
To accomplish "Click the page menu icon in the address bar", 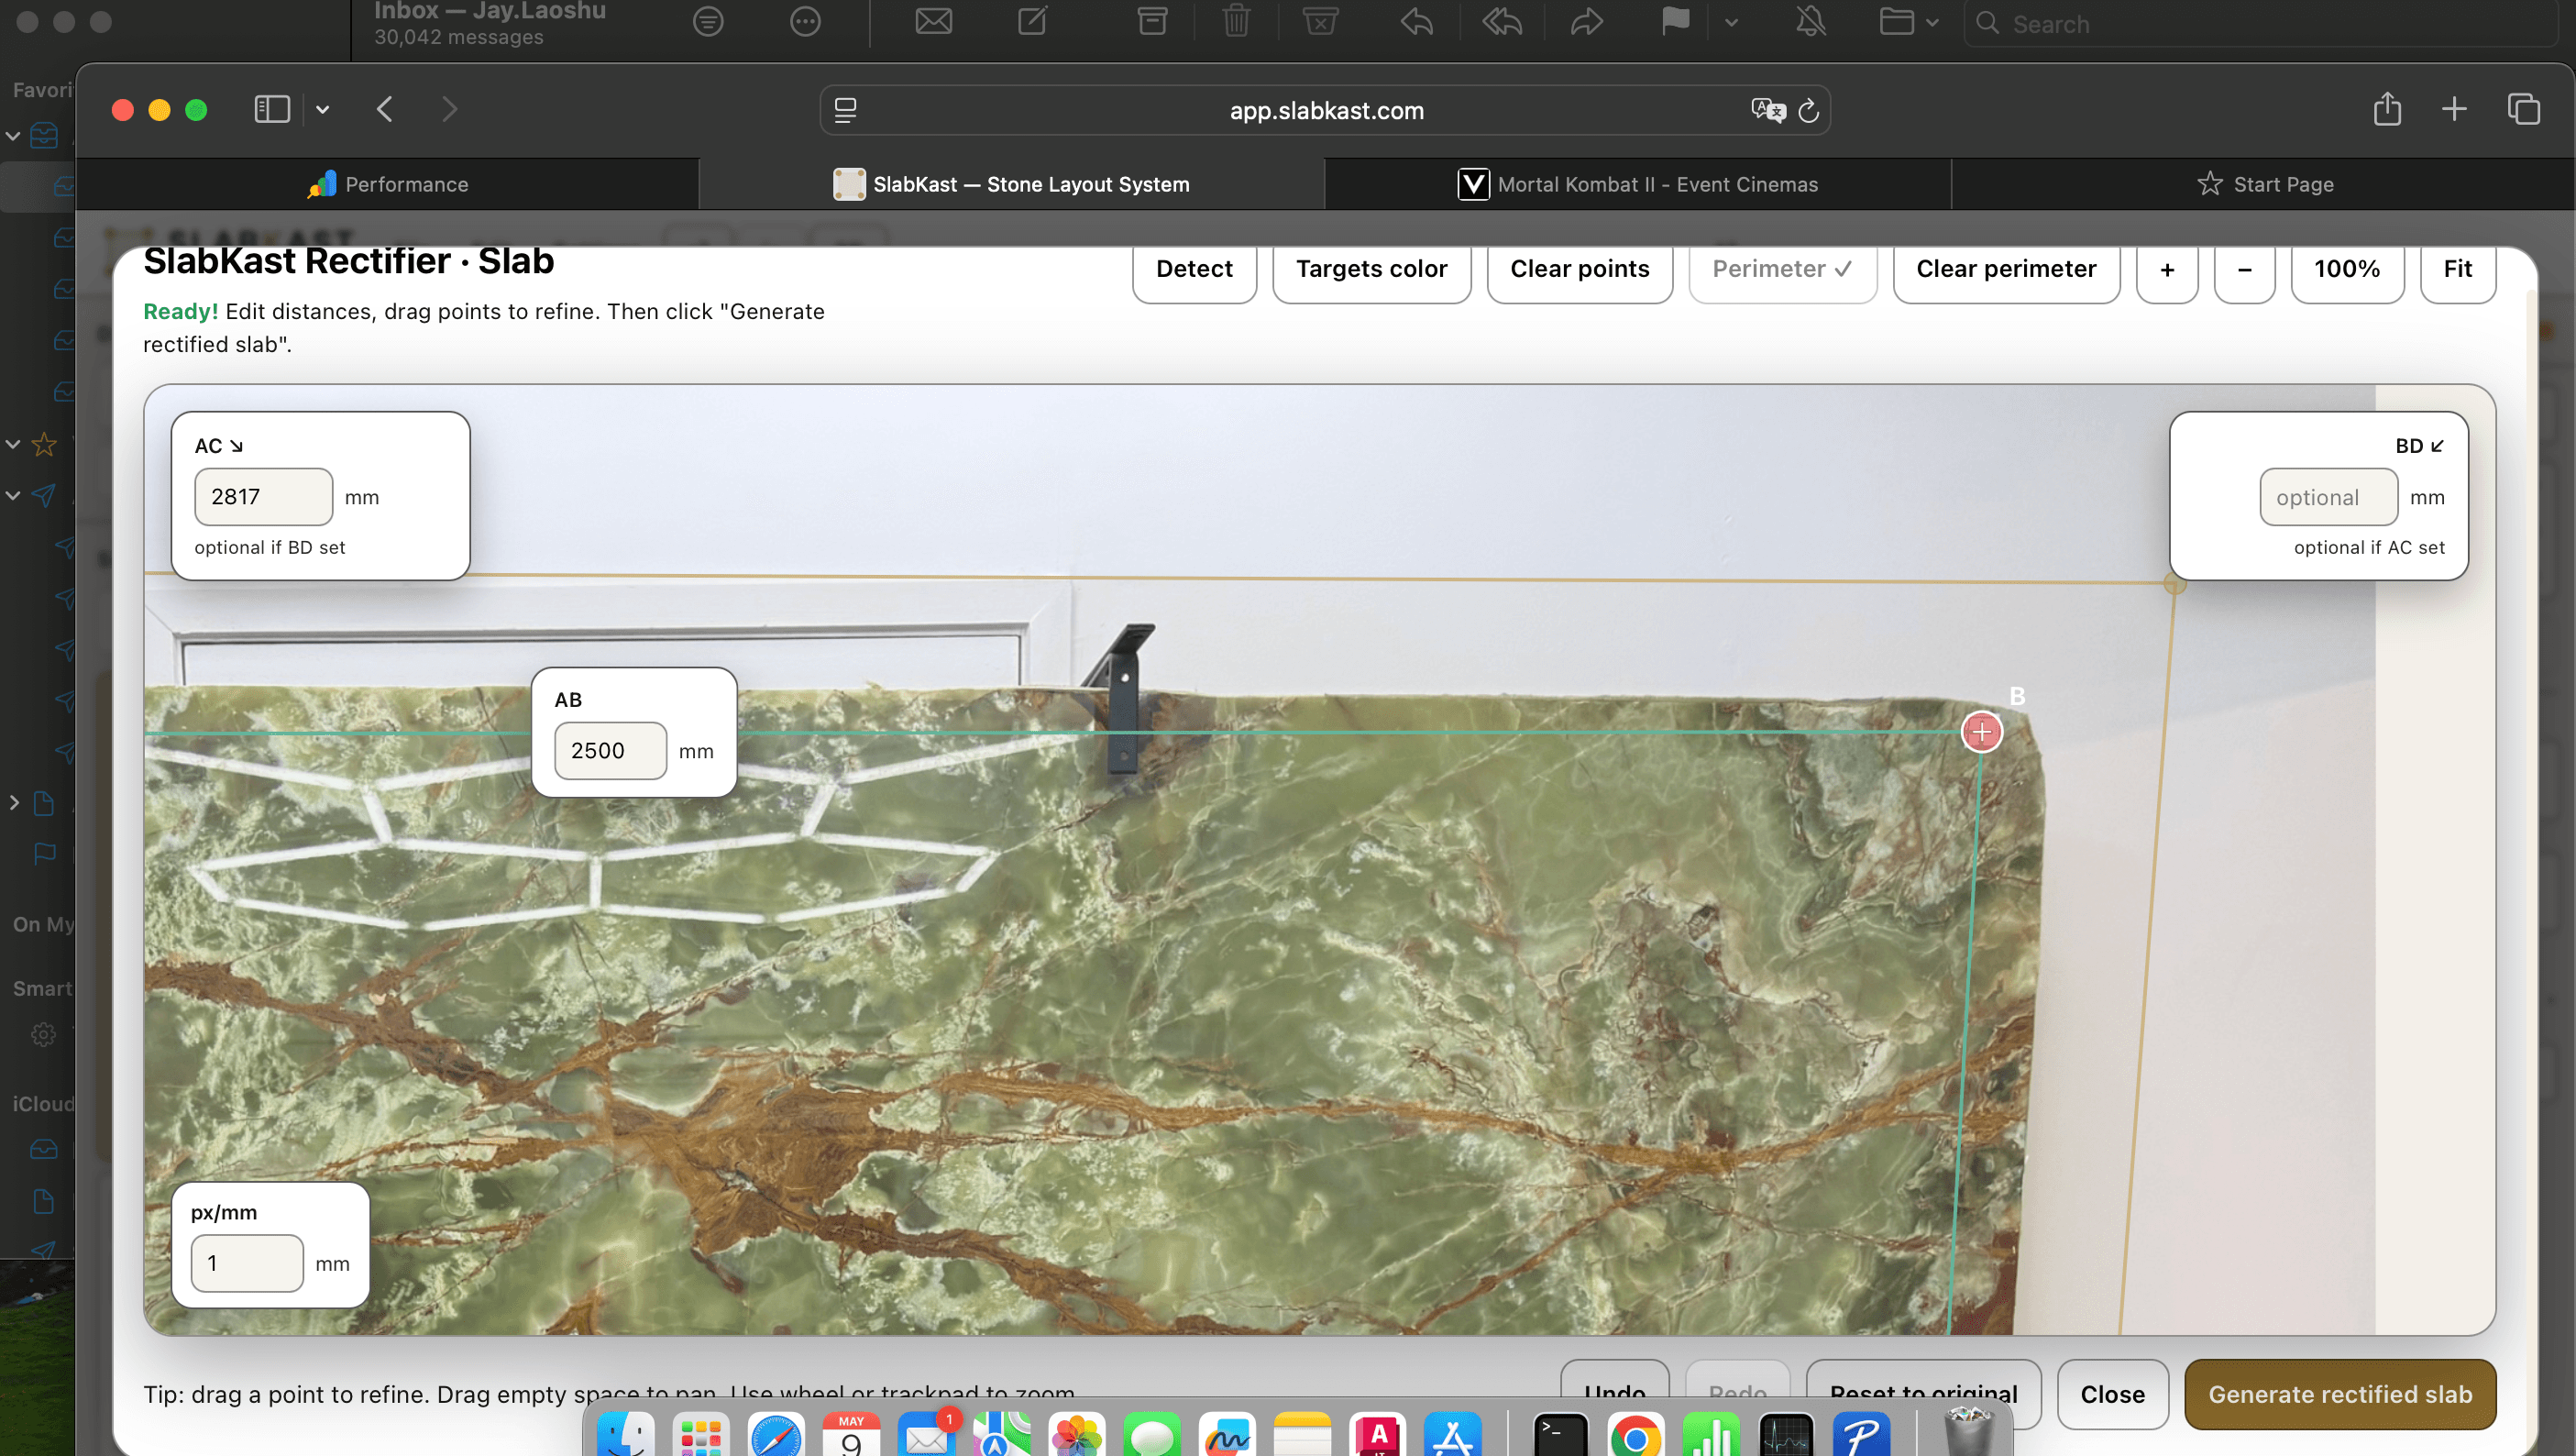I will pos(845,110).
